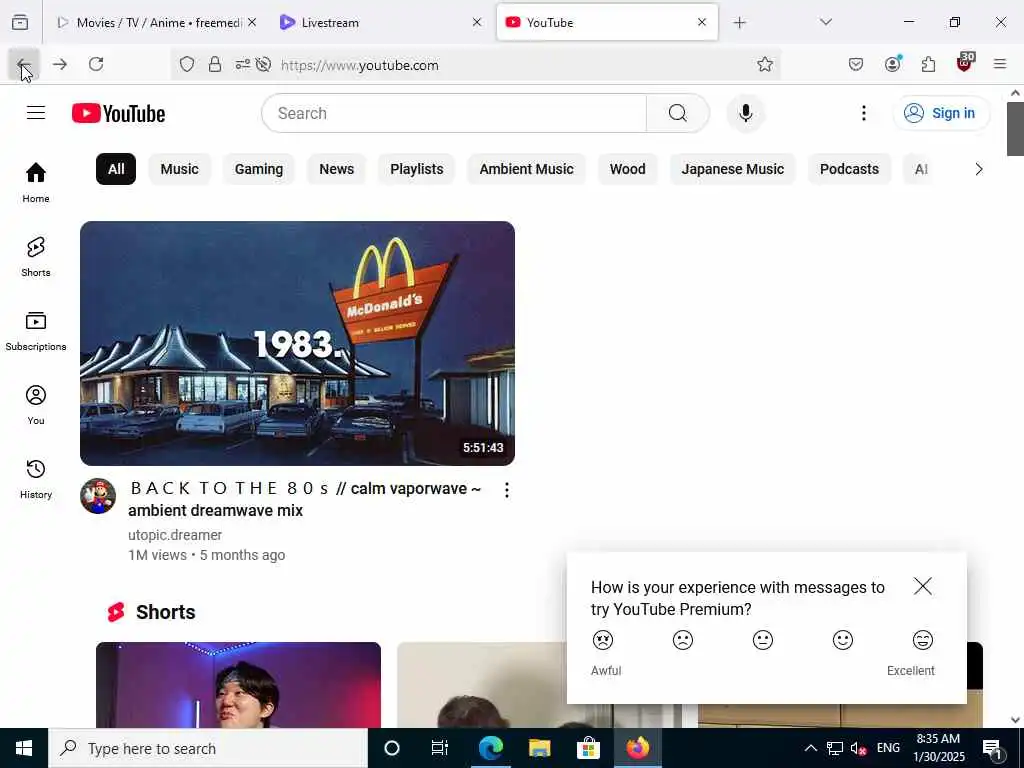
Task: Click the site padlock icon
Action: click(215, 64)
